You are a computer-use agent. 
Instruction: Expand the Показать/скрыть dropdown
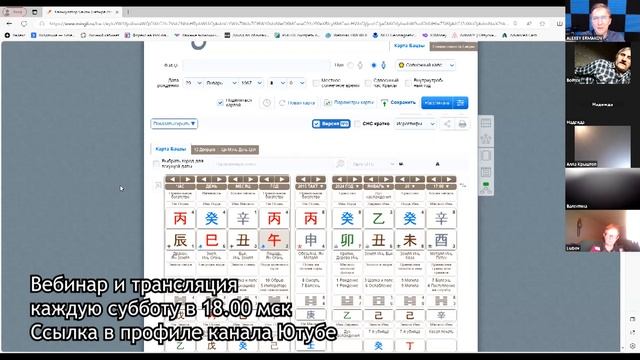tap(174, 123)
